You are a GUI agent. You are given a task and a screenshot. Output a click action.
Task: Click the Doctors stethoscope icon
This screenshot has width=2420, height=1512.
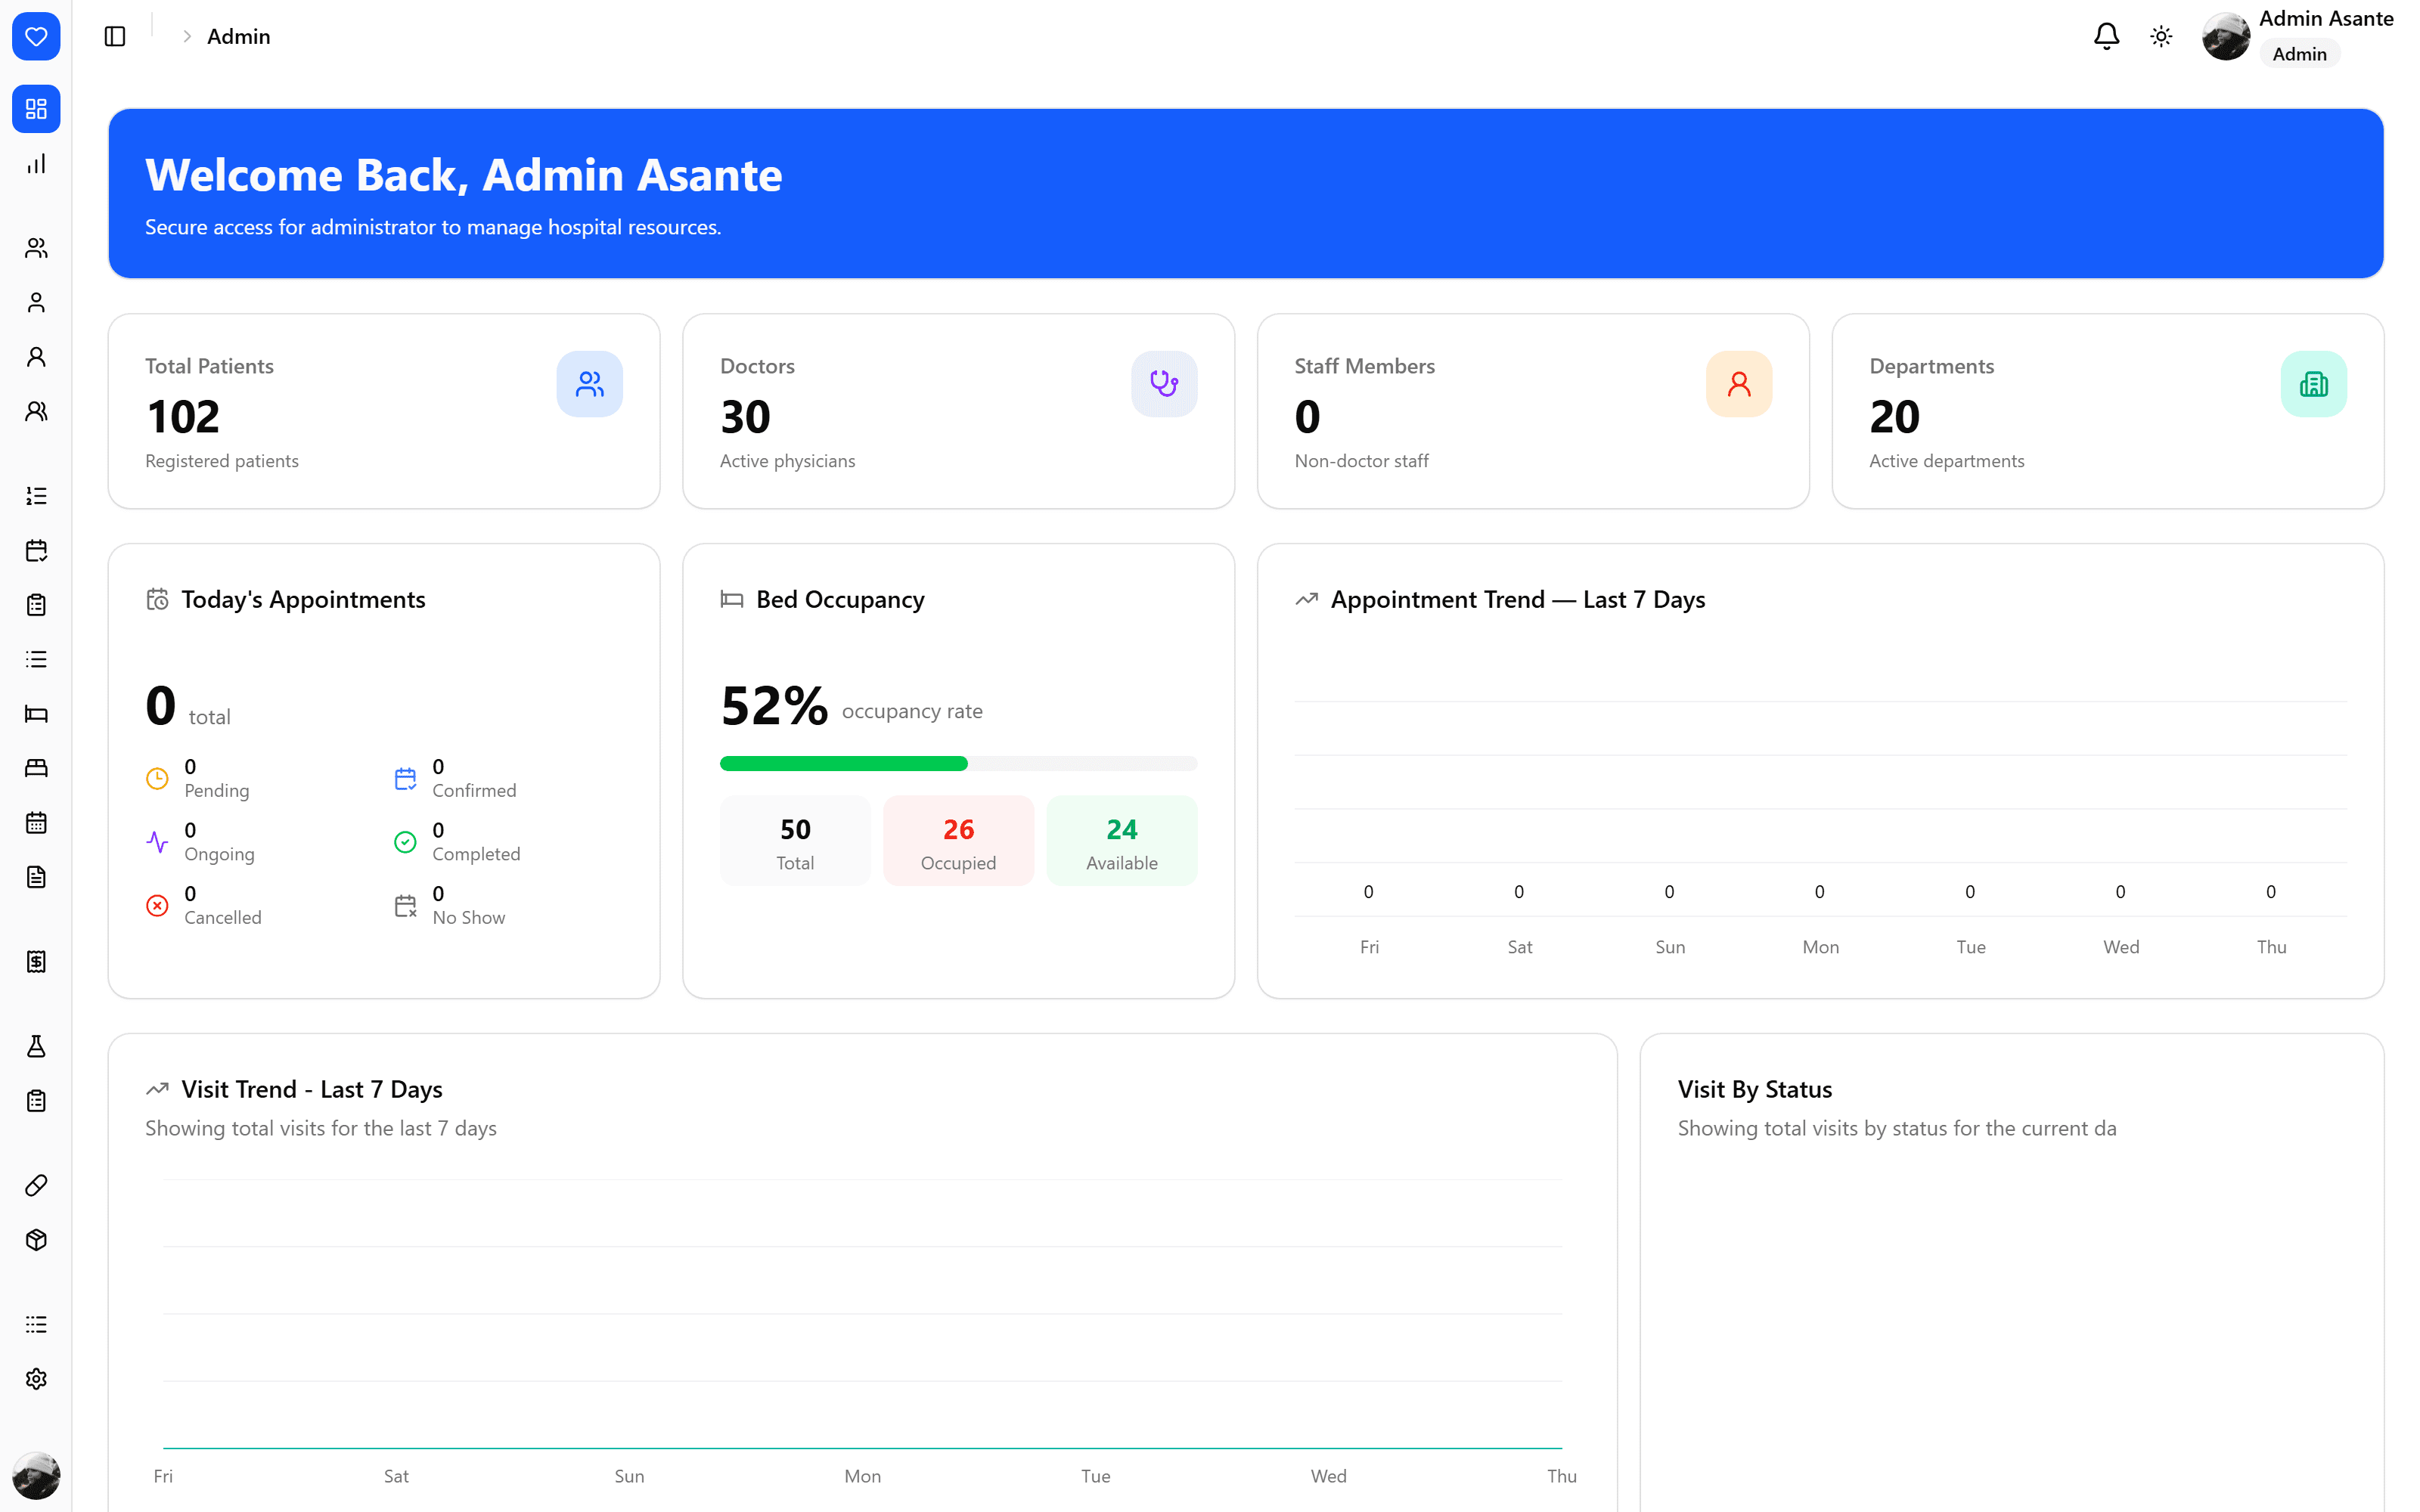click(x=1164, y=384)
